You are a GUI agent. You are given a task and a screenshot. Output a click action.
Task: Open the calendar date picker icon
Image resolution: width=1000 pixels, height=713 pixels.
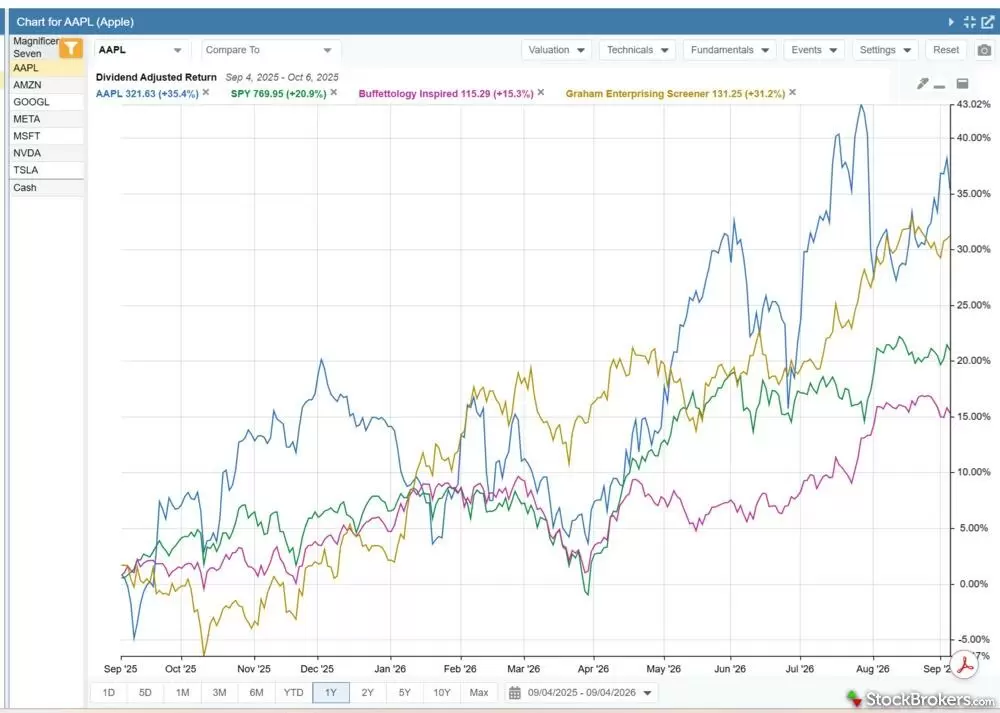515,693
